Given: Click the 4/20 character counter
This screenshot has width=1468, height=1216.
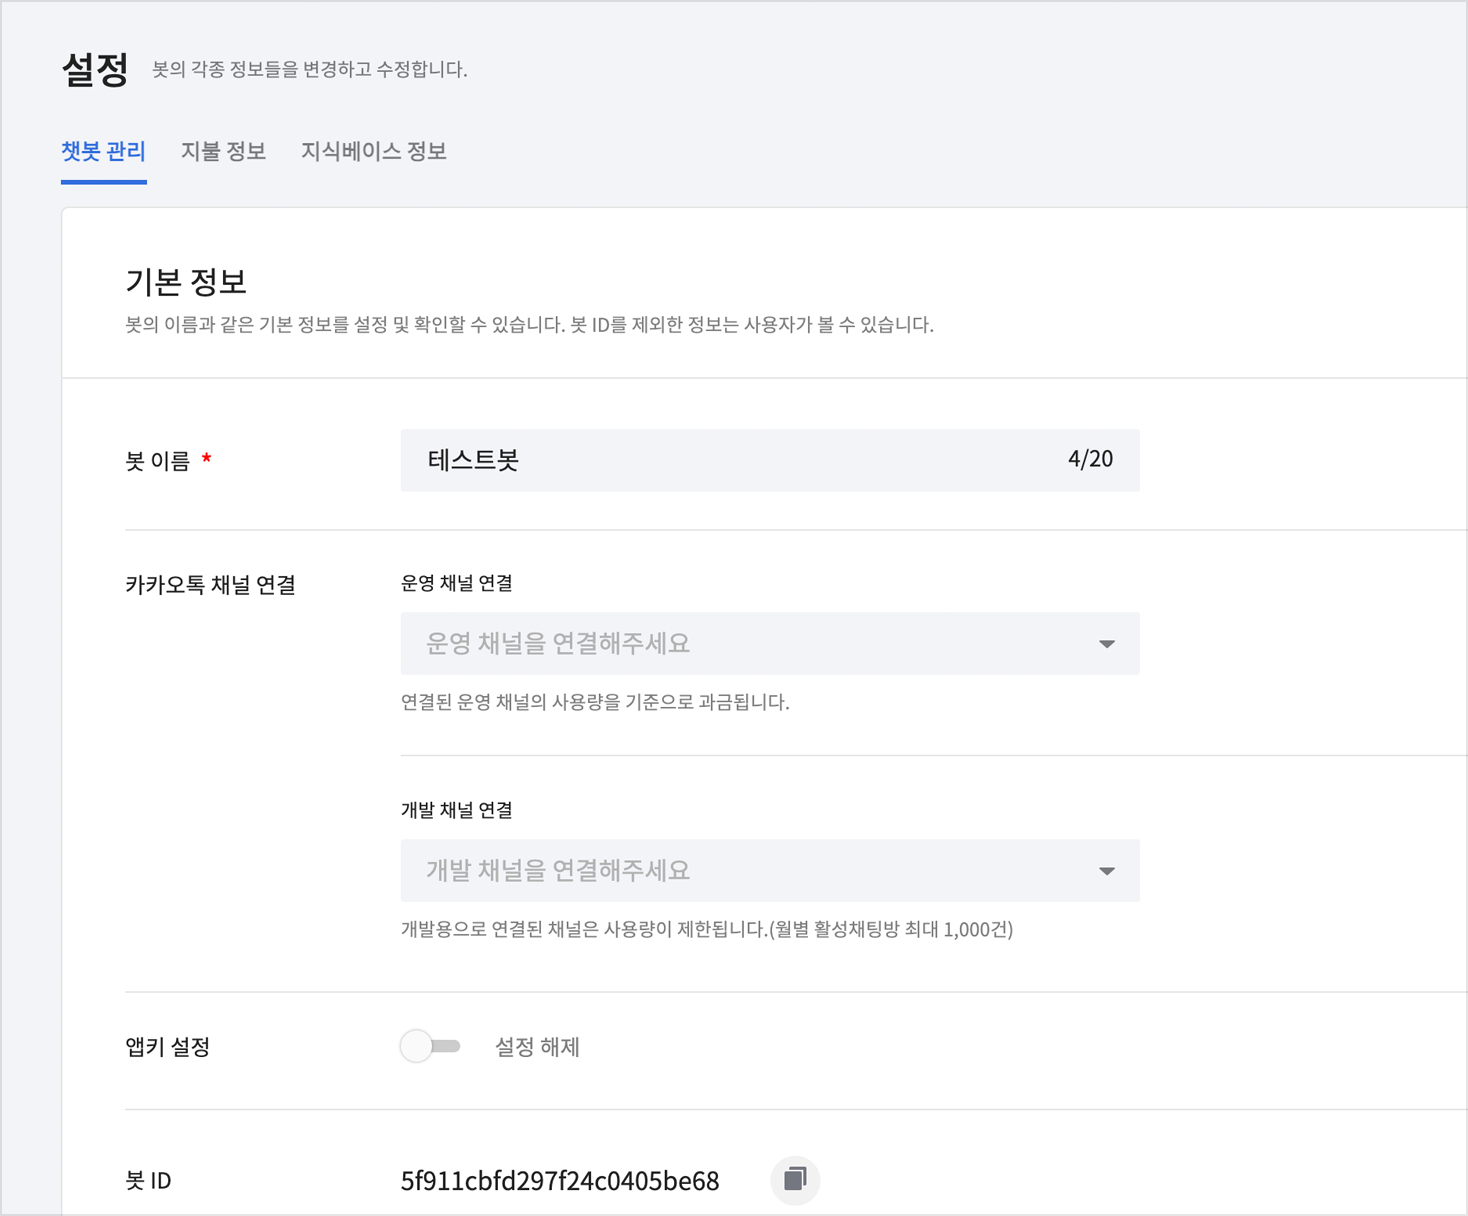Looking at the screenshot, I should (x=1090, y=459).
